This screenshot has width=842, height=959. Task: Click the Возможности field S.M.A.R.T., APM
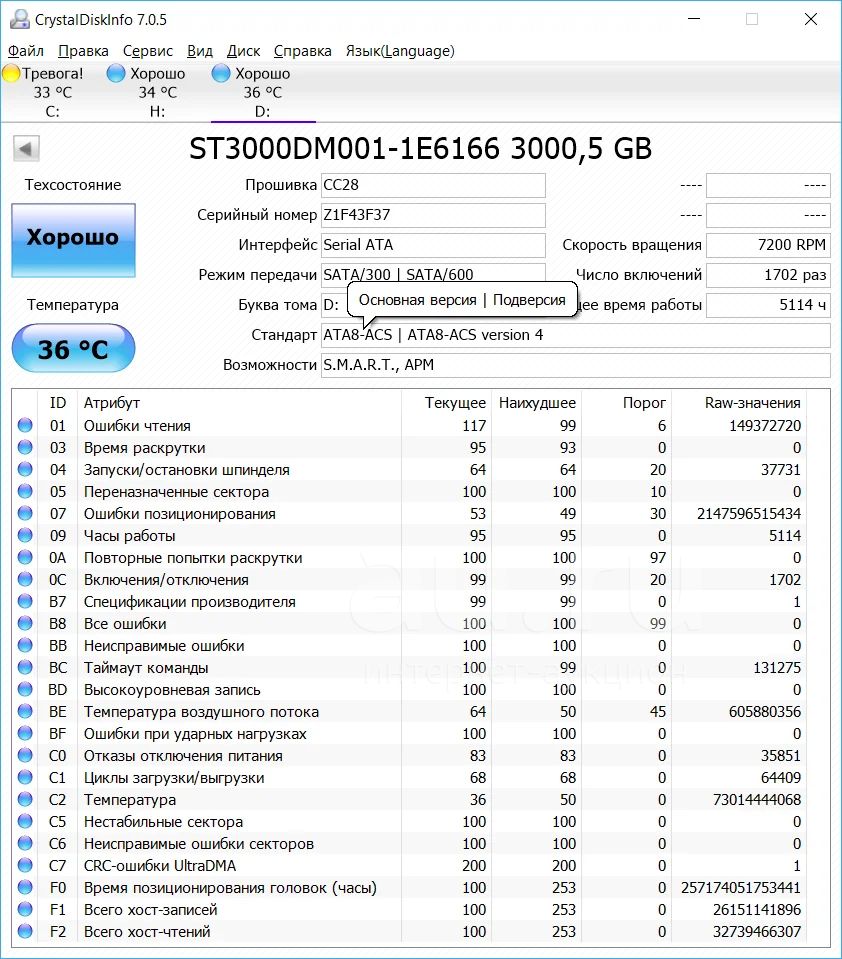point(575,365)
